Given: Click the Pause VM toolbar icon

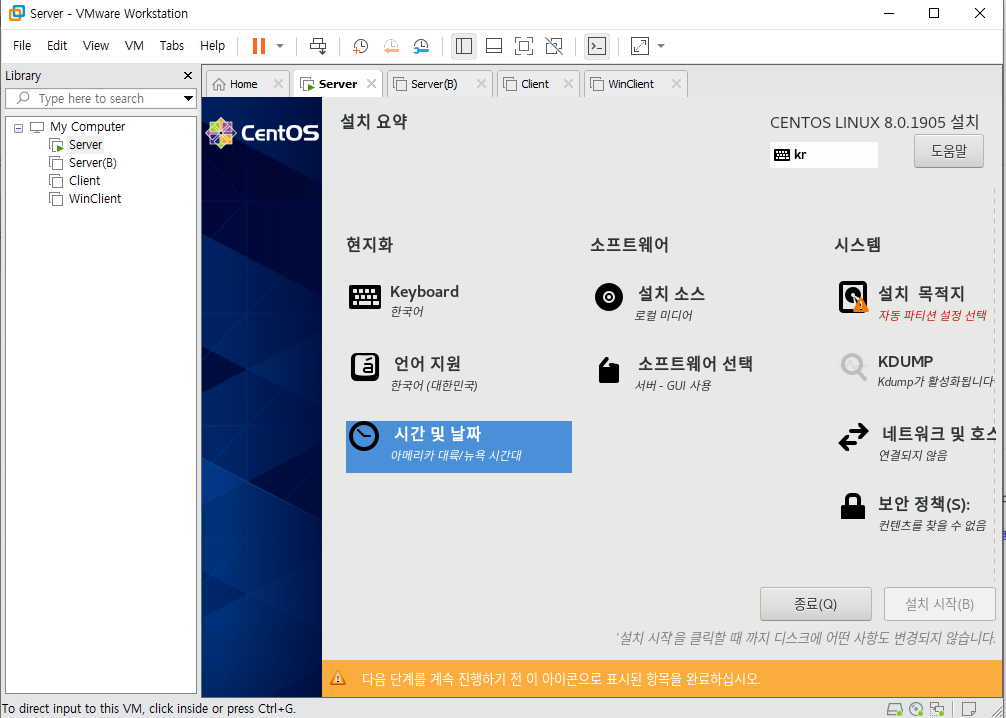Looking at the screenshot, I should [259, 46].
